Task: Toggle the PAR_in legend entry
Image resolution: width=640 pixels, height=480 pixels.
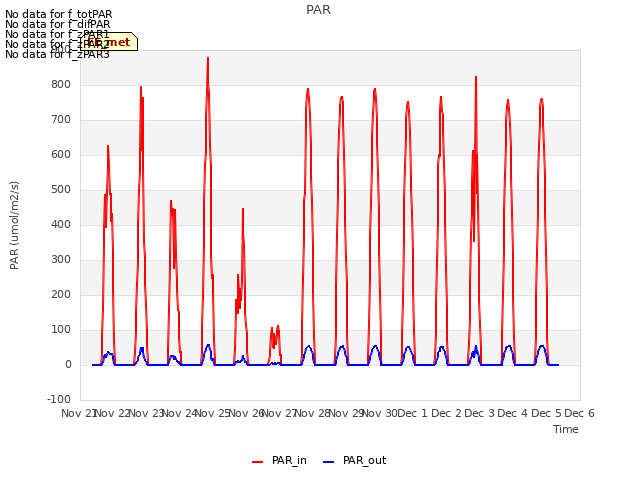Action: click(x=279, y=460)
